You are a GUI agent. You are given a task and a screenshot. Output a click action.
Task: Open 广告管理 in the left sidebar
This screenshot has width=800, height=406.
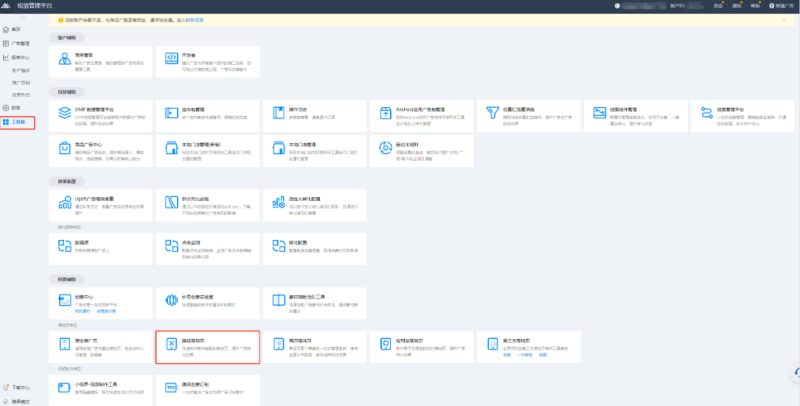click(x=20, y=44)
